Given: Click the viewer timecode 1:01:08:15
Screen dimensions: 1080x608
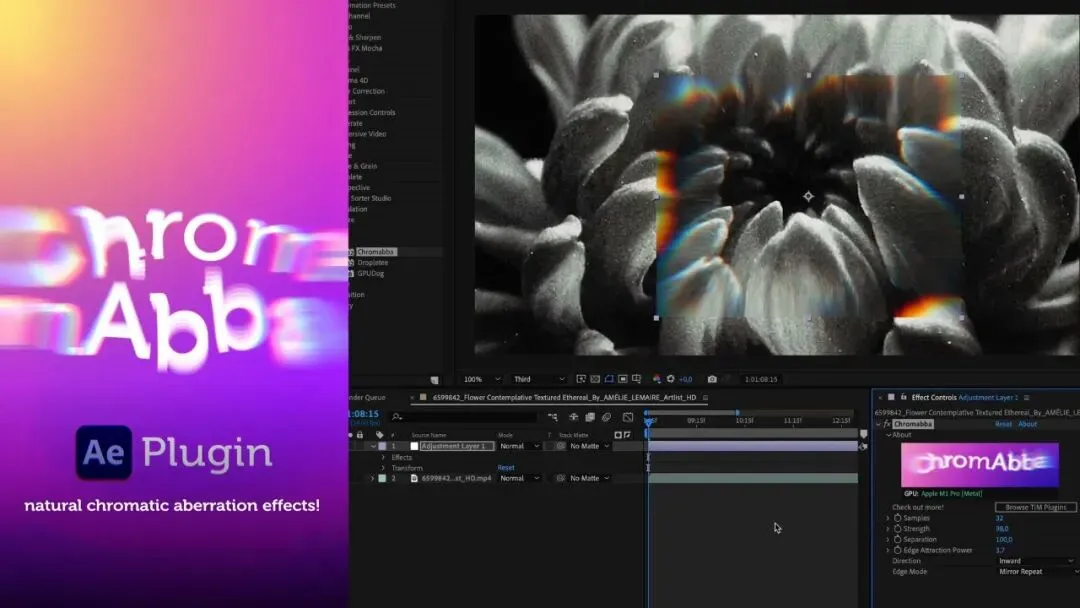Looking at the screenshot, I should pos(761,379).
